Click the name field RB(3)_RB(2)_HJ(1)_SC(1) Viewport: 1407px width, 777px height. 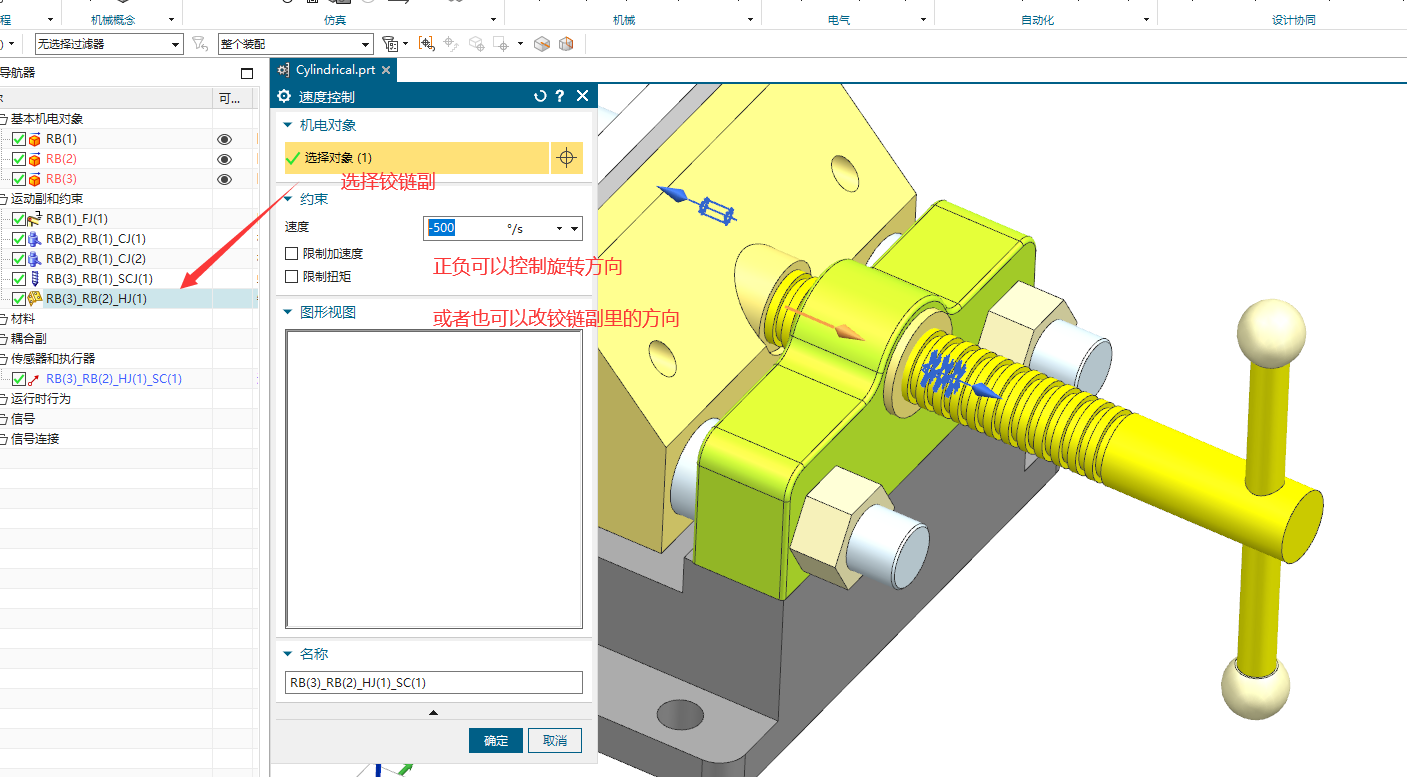pyautogui.click(x=433, y=682)
